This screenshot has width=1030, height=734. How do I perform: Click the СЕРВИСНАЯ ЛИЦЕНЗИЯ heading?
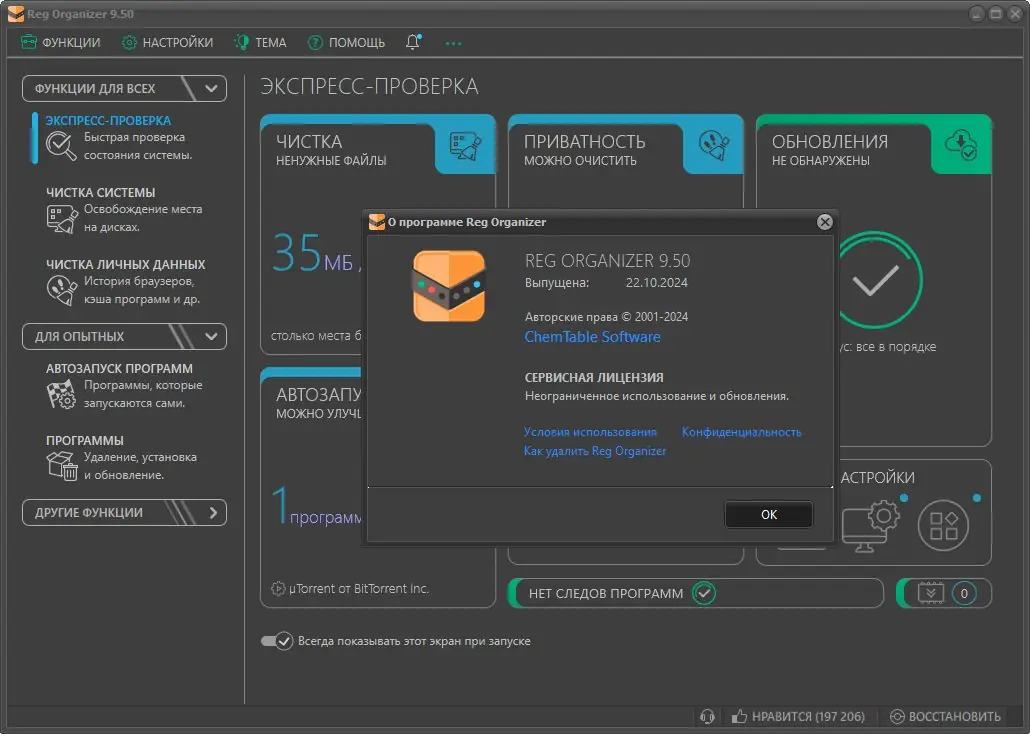594,378
